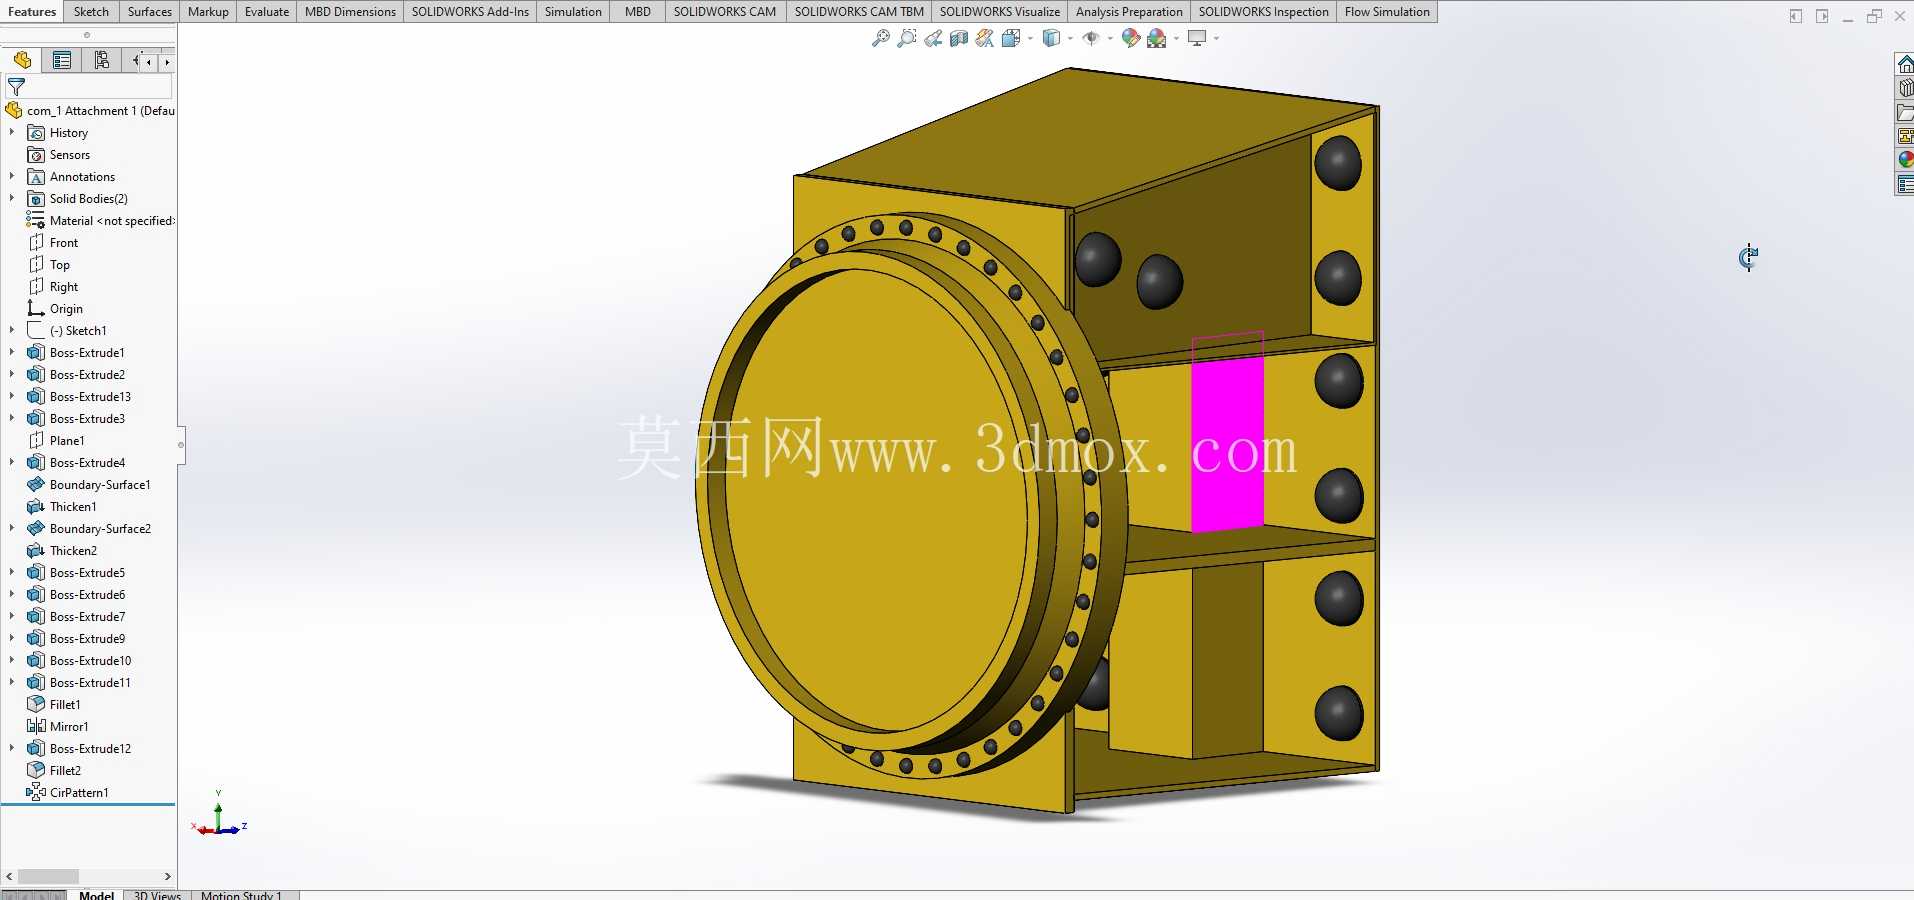Click the Apply Scene icon

(1157, 38)
